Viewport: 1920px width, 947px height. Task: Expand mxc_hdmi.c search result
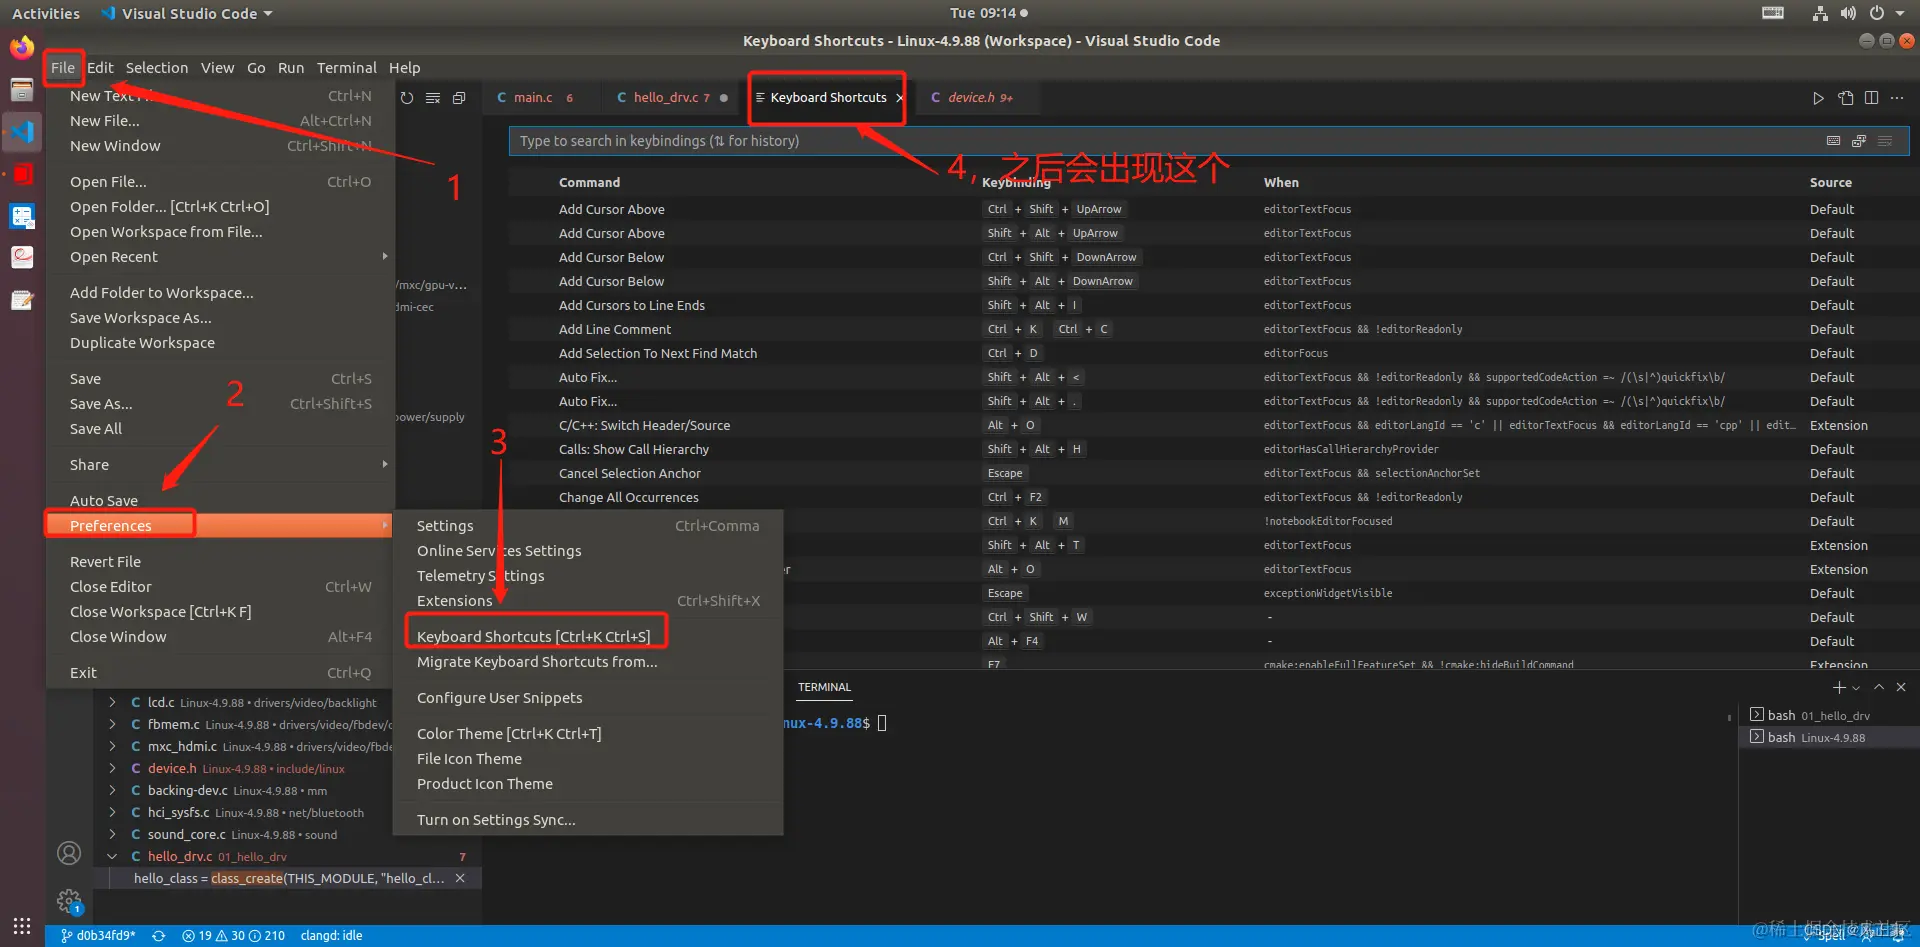[112, 747]
